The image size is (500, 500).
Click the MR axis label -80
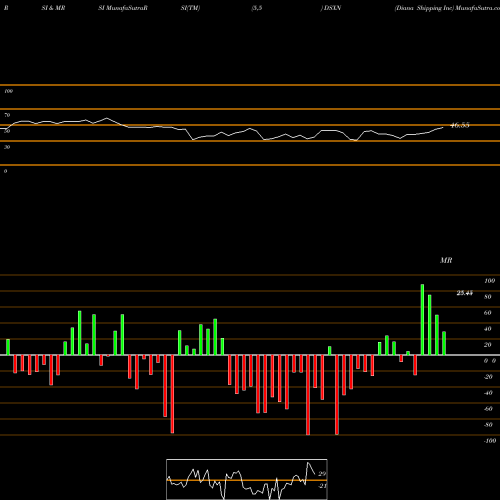tap(488, 425)
